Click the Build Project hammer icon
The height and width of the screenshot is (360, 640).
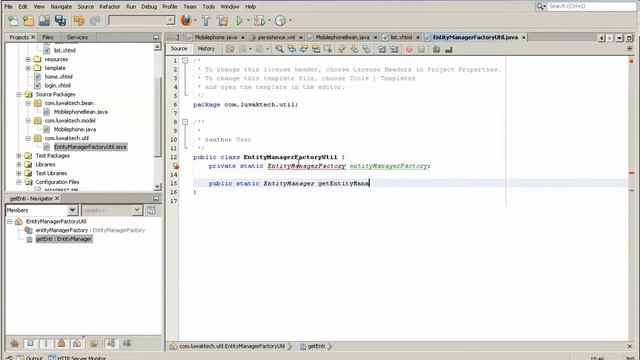click(x=206, y=20)
